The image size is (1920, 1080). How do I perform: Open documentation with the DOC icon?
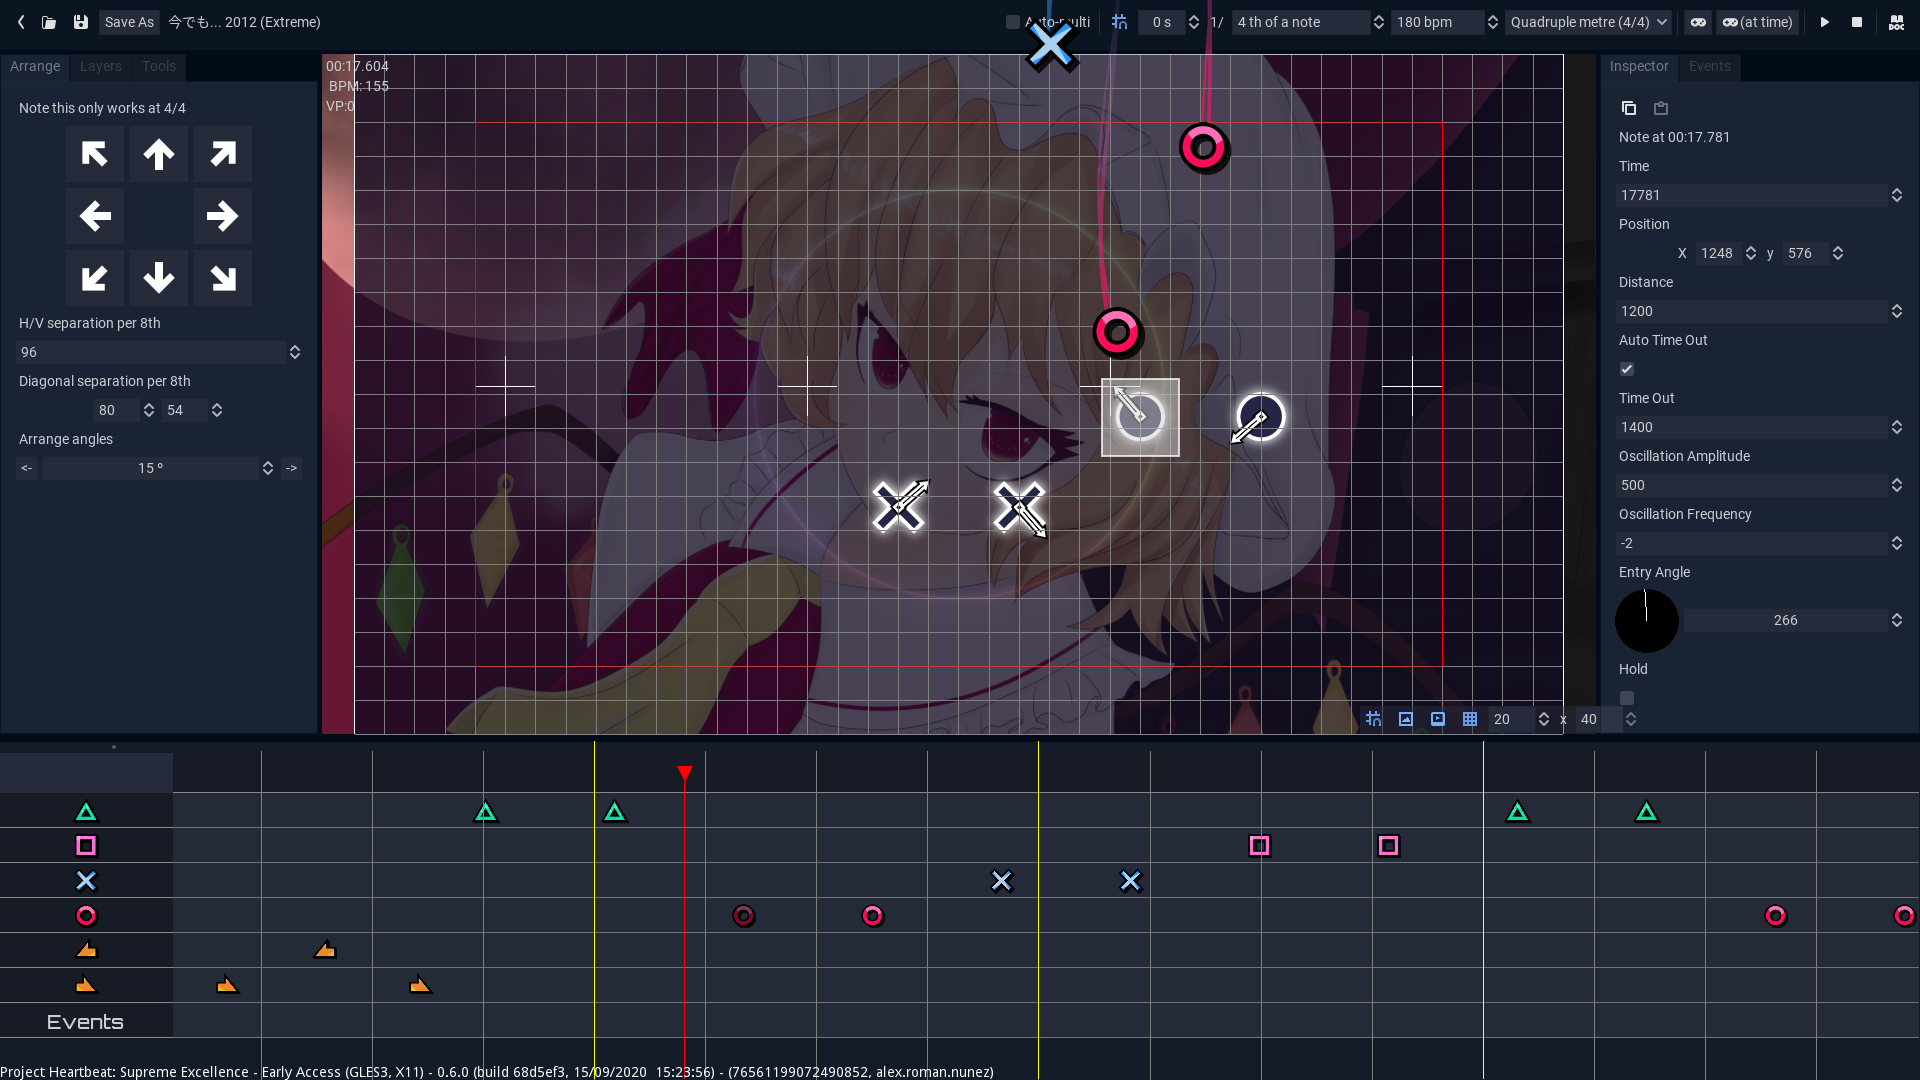(1896, 22)
